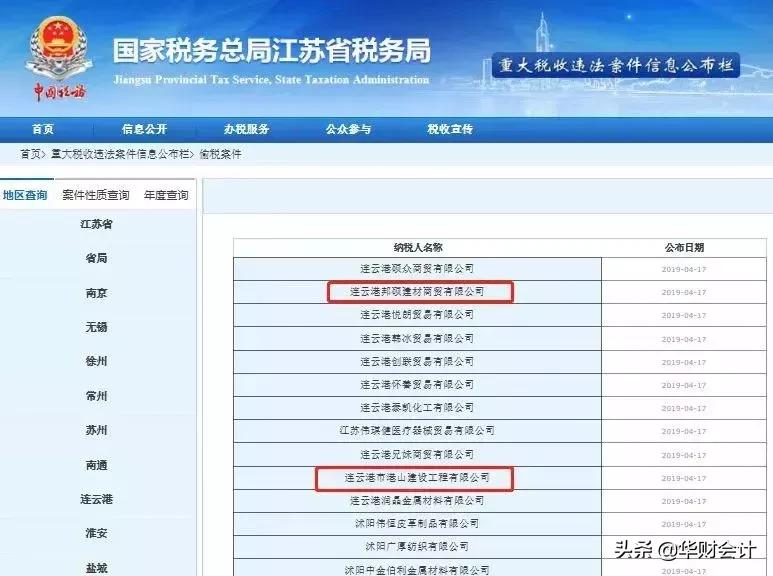Click the date for 连云港市港山建设工程有限公司
773x576 pixels.
[684, 478]
